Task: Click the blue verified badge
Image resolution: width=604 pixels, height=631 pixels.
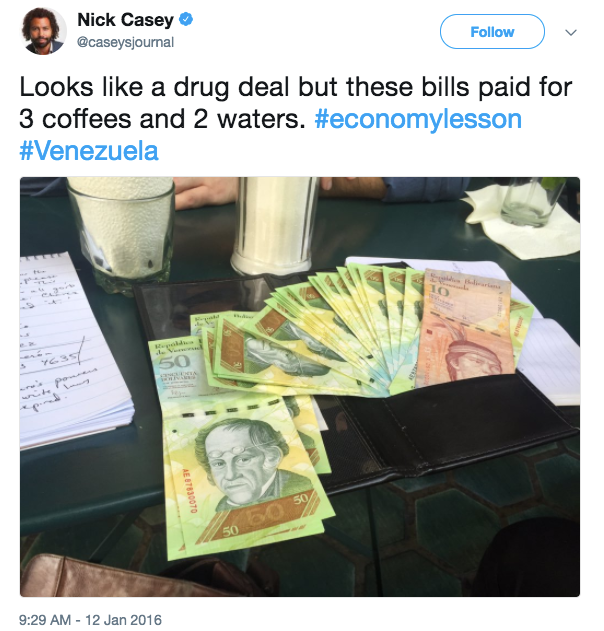Action: point(186,19)
